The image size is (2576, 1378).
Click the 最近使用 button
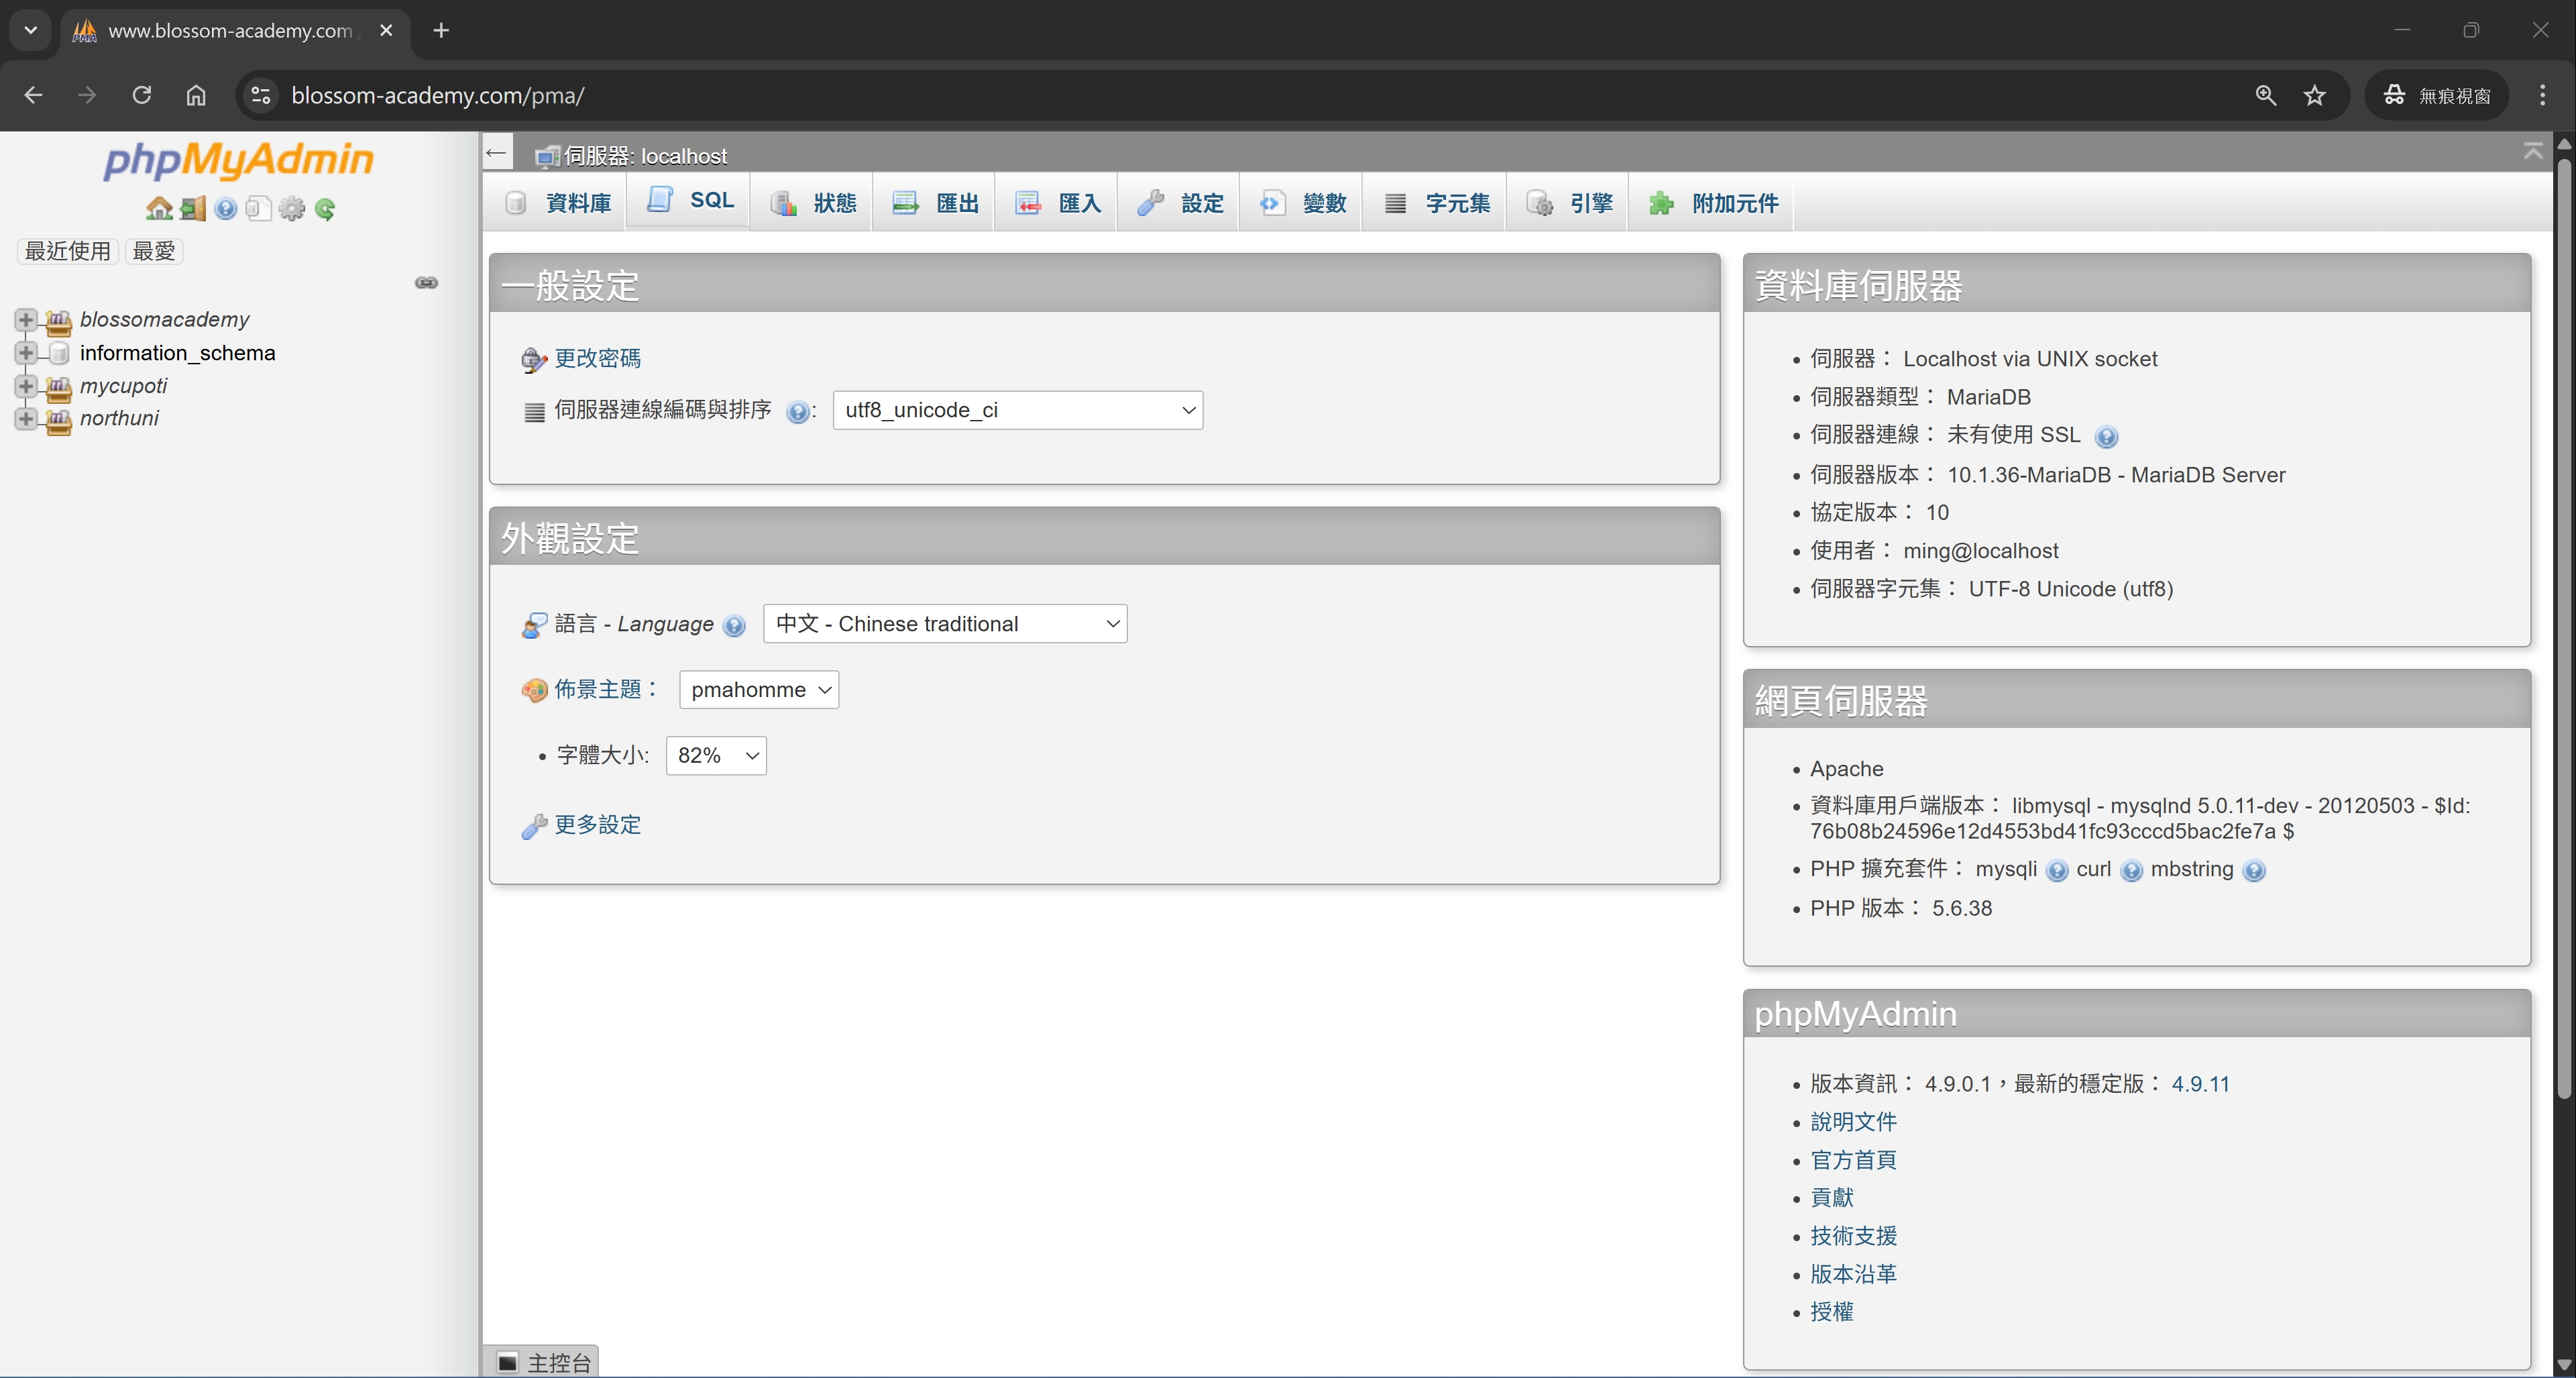[68, 251]
